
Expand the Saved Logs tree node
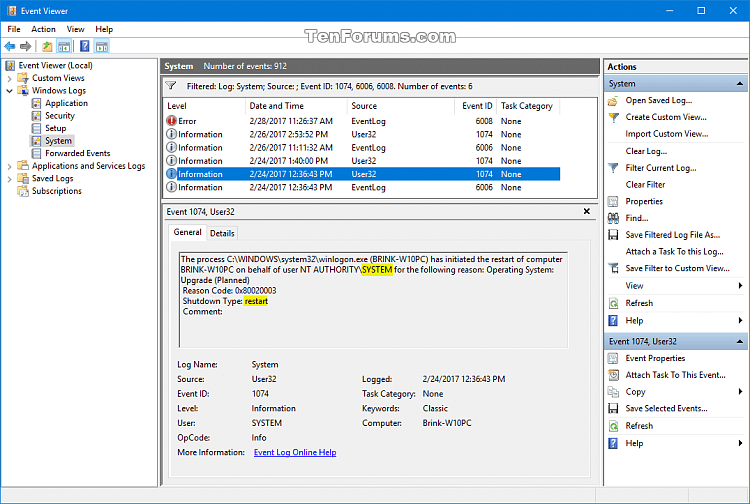(9, 179)
